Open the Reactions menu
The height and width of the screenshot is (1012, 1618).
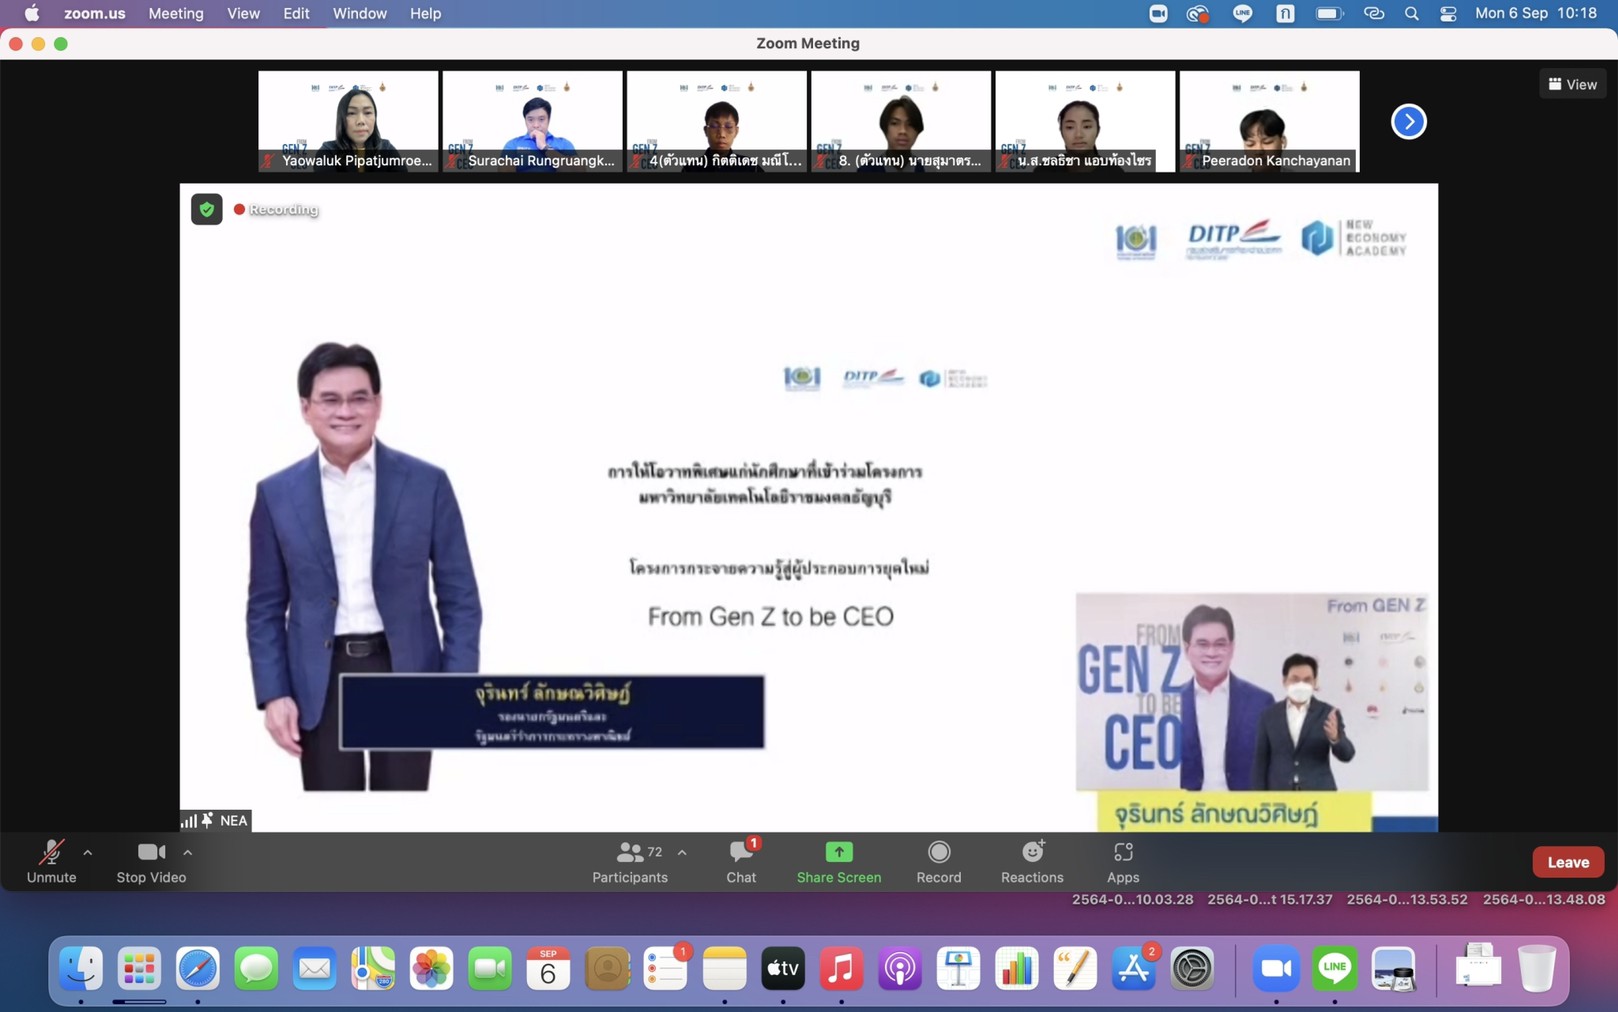coord(1032,861)
